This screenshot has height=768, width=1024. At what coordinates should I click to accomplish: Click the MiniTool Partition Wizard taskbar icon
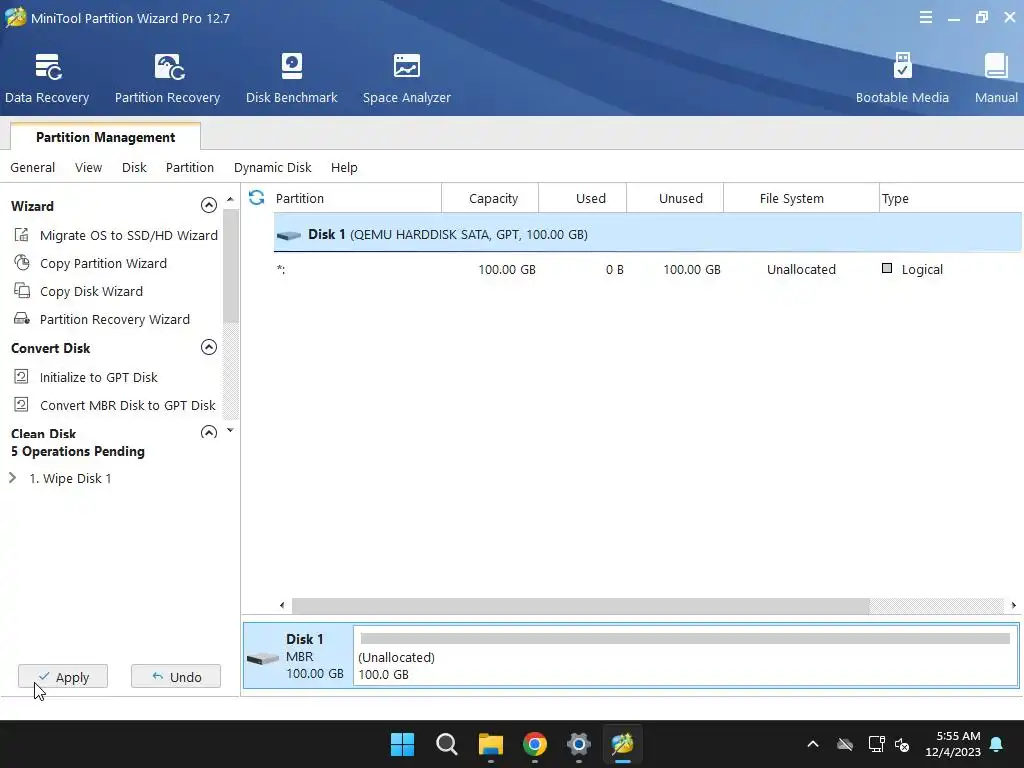[x=622, y=744]
